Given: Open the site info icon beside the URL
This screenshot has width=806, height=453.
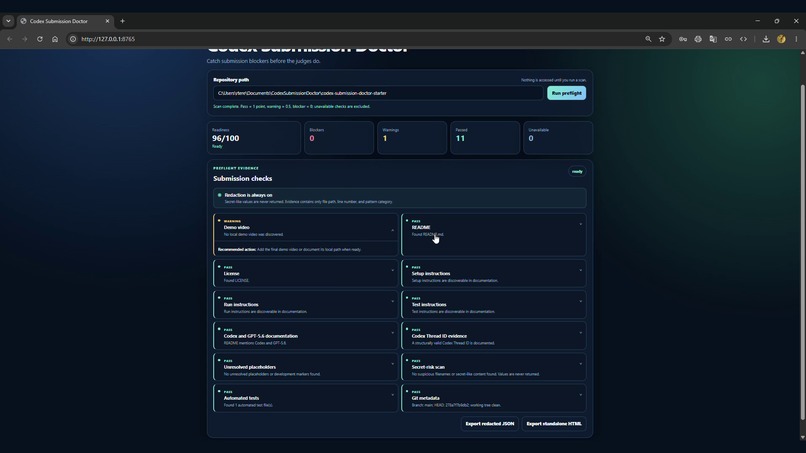Looking at the screenshot, I should click(x=73, y=39).
